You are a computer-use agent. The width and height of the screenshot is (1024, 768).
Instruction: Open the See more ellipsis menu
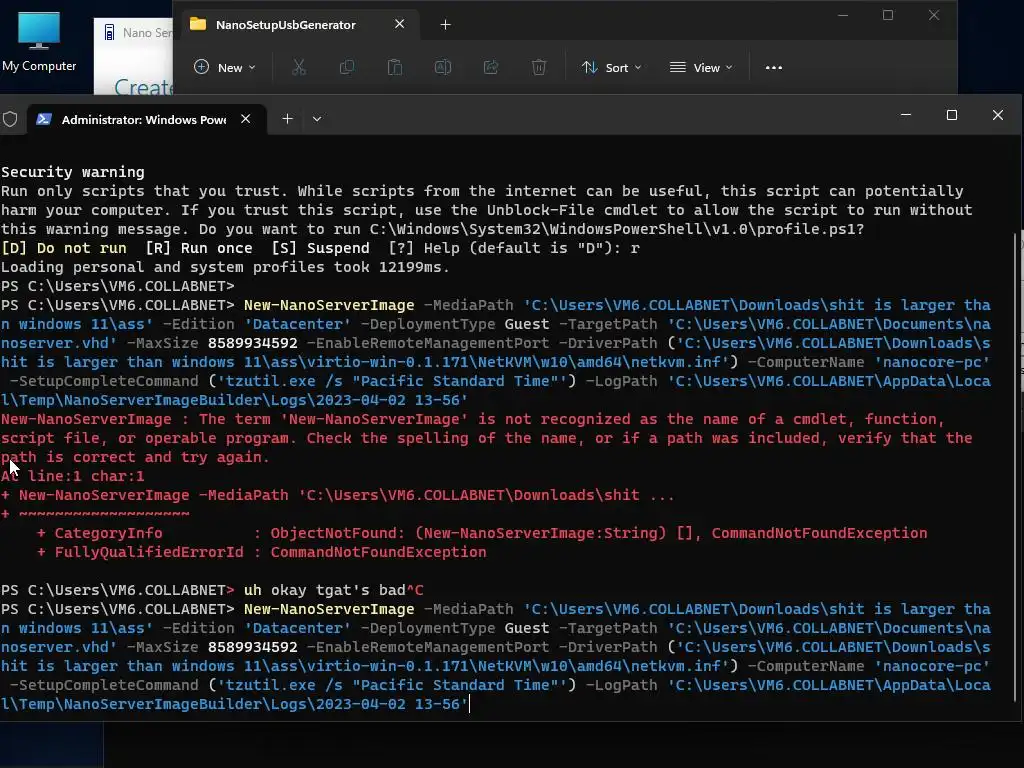[774, 67]
